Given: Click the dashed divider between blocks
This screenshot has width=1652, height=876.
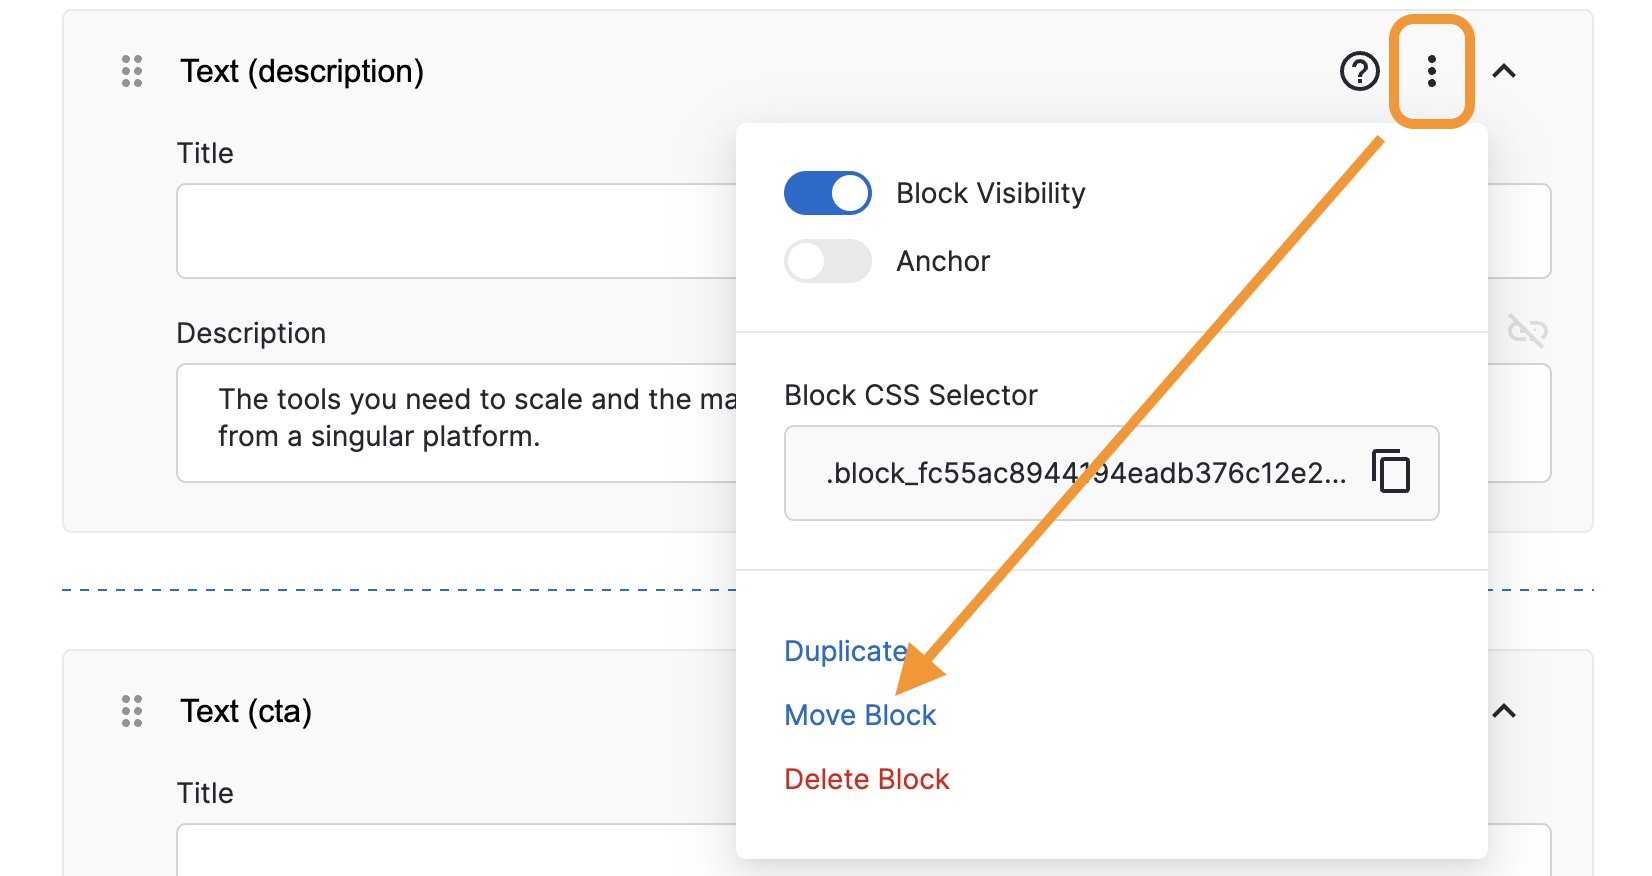Looking at the screenshot, I should [x=400, y=590].
